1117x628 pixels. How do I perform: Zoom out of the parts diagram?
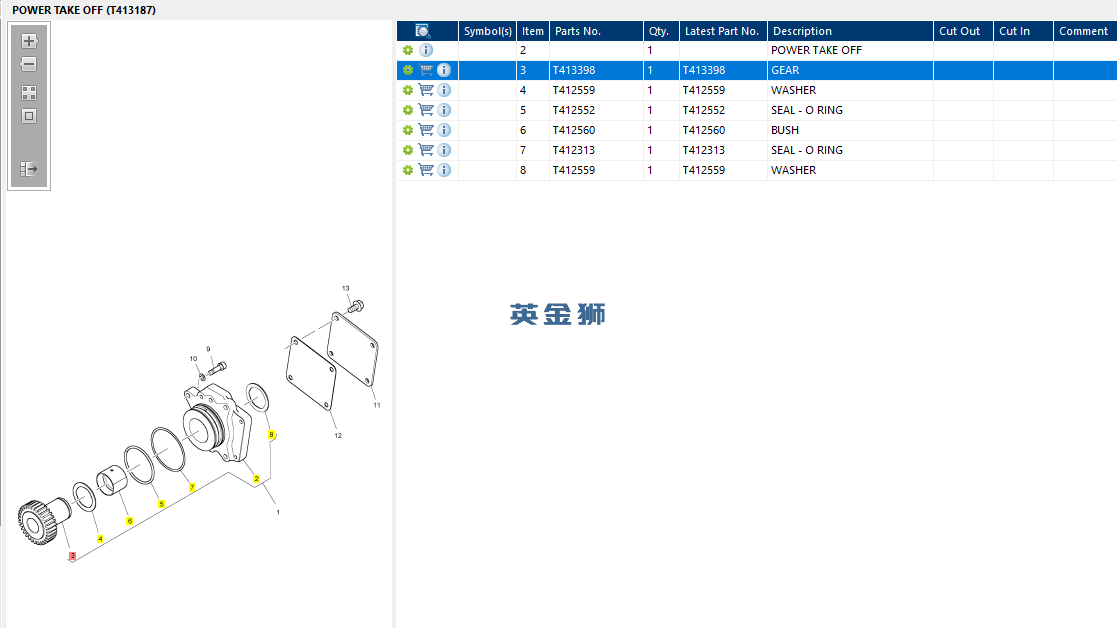click(x=28, y=64)
